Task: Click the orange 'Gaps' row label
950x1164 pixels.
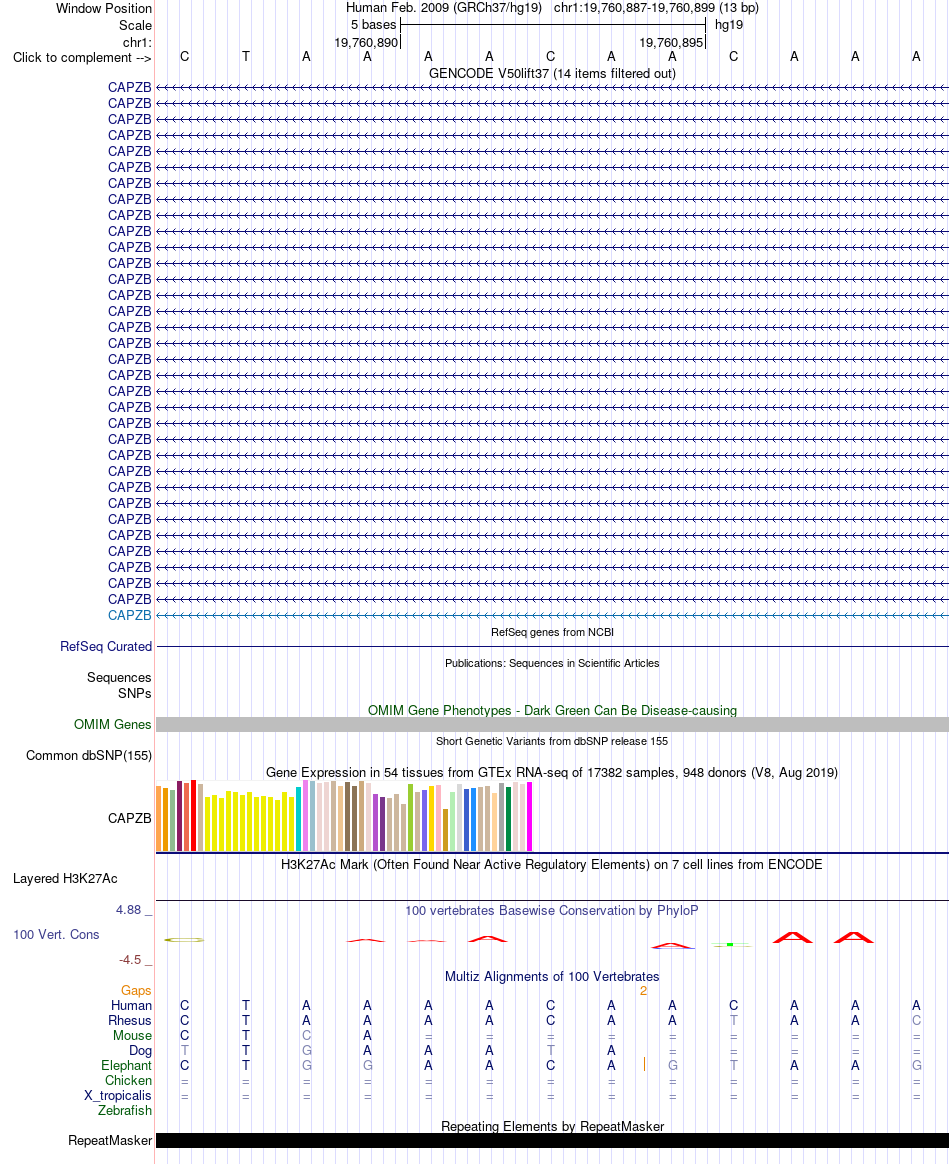Action: tap(136, 991)
